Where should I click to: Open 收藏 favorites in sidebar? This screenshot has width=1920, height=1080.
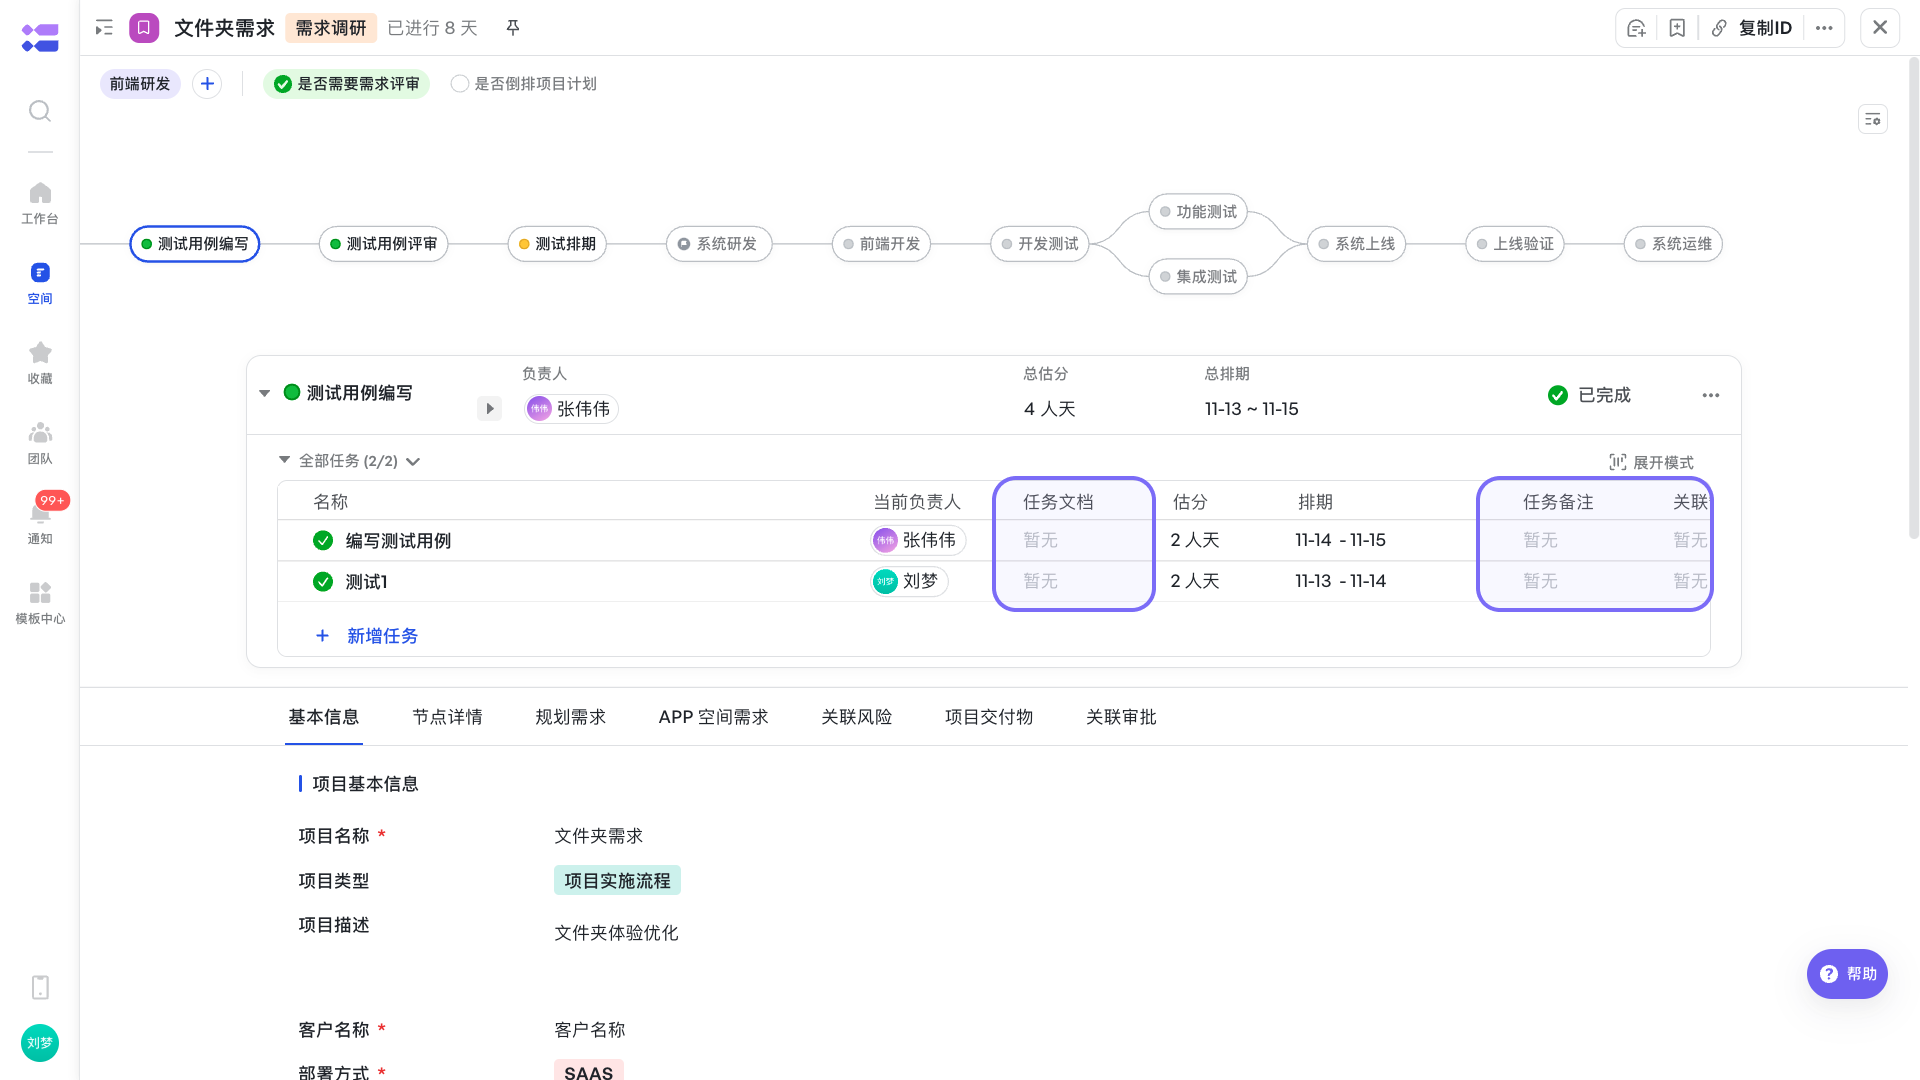40,363
